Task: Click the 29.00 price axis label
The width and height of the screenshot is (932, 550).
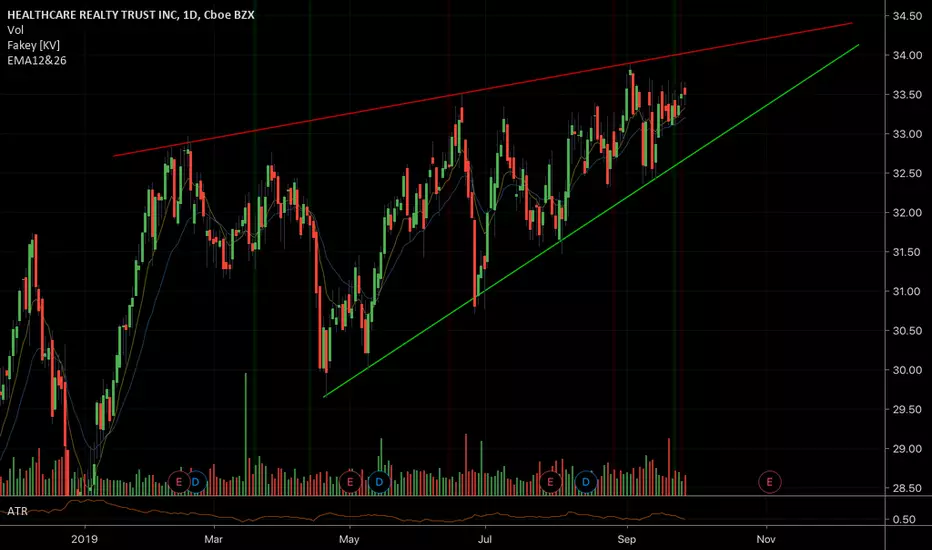Action: coord(907,449)
